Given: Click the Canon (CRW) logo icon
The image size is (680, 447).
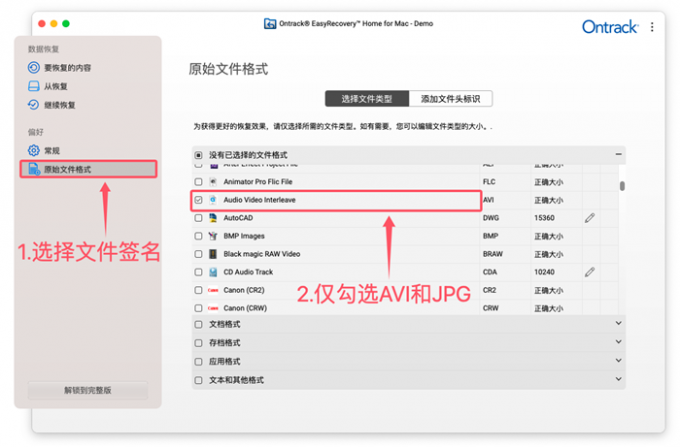Looking at the screenshot, I should (x=213, y=308).
